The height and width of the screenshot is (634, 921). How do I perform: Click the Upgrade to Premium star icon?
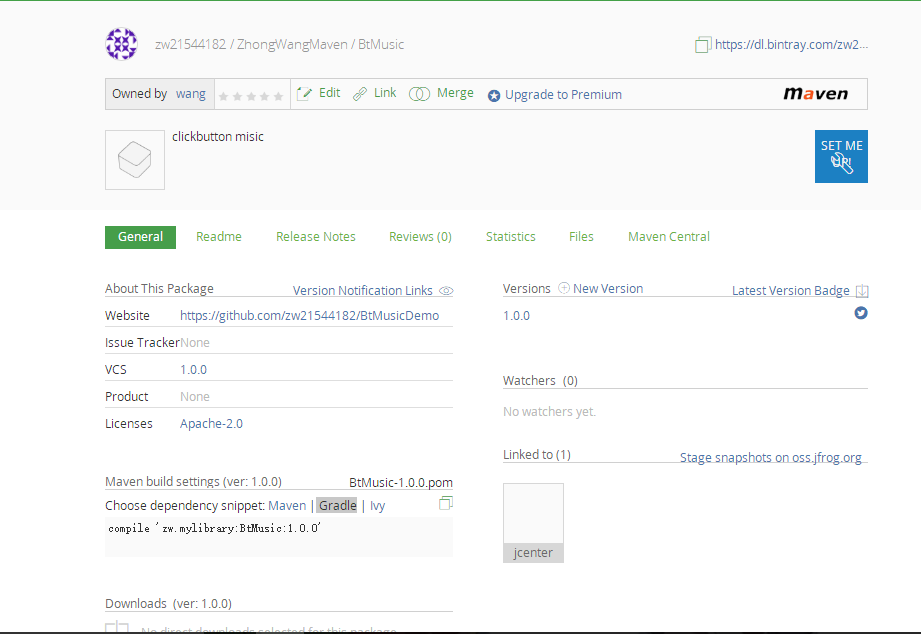pos(494,95)
